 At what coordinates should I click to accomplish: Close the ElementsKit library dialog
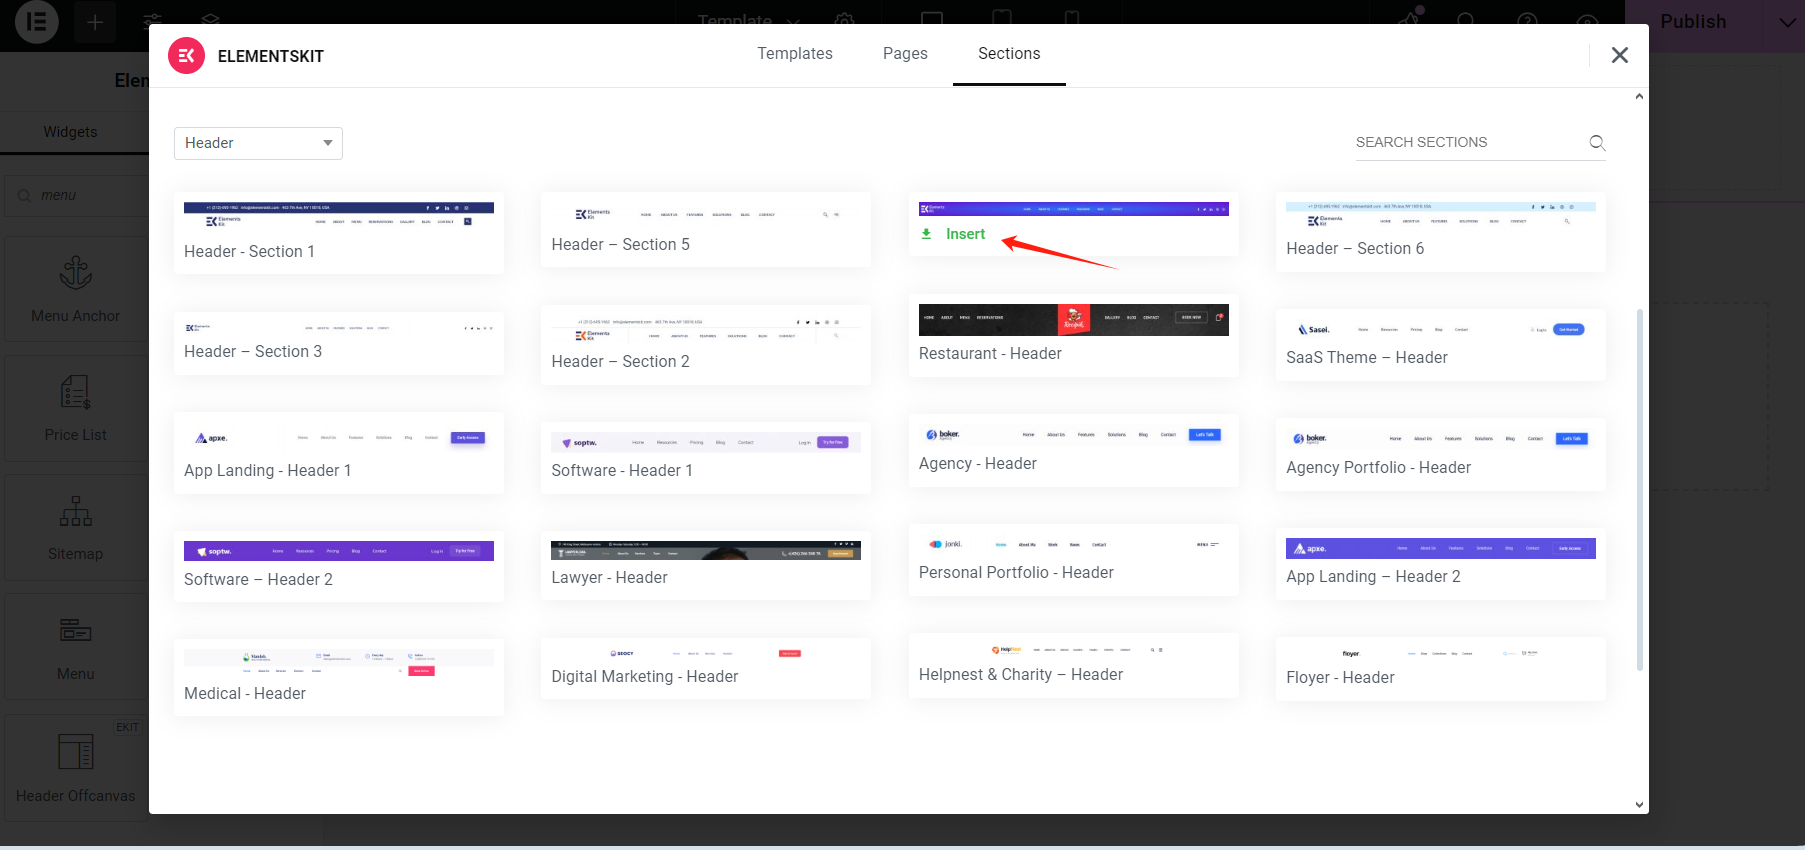click(x=1620, y=55)
